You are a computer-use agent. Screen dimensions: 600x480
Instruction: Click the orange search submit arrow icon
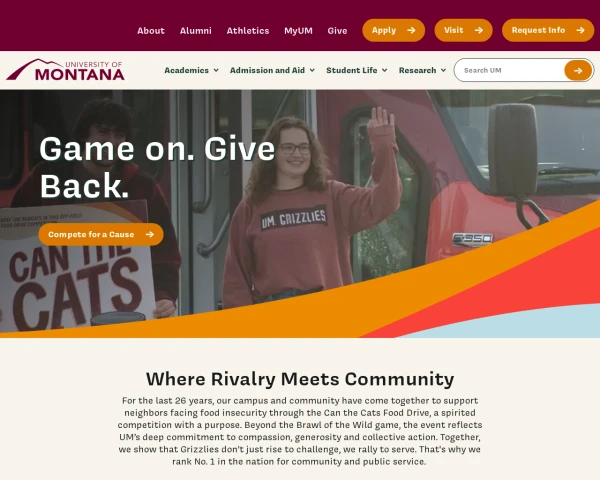[x=578, y=70]
